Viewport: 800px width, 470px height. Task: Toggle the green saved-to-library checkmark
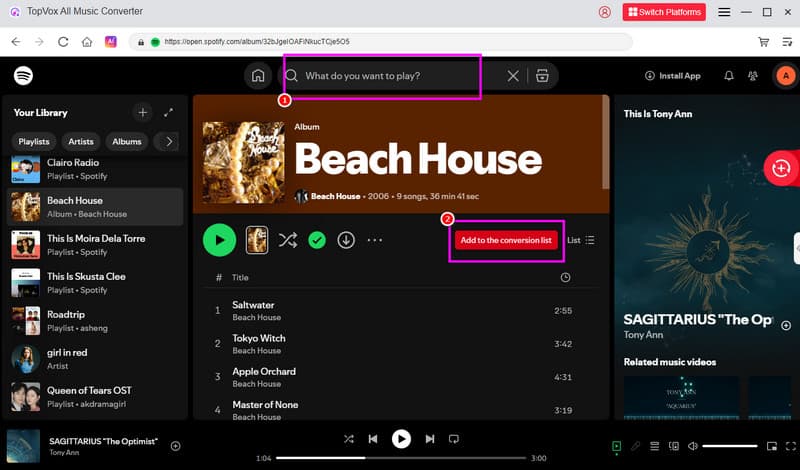coord(317,240)
